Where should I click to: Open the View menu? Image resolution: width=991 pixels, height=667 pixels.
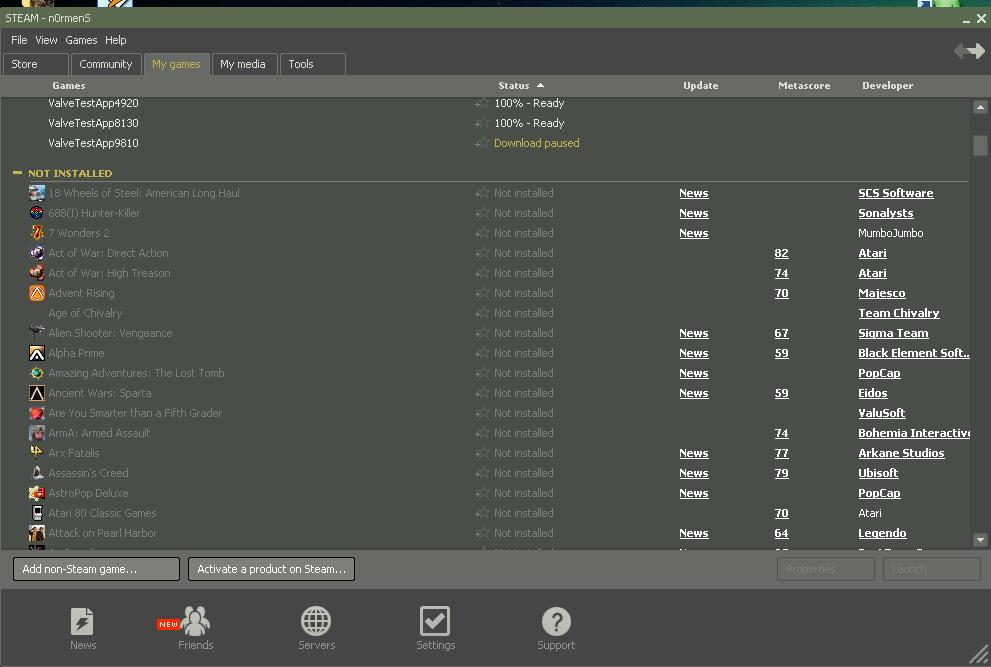(x=46, y=40)
